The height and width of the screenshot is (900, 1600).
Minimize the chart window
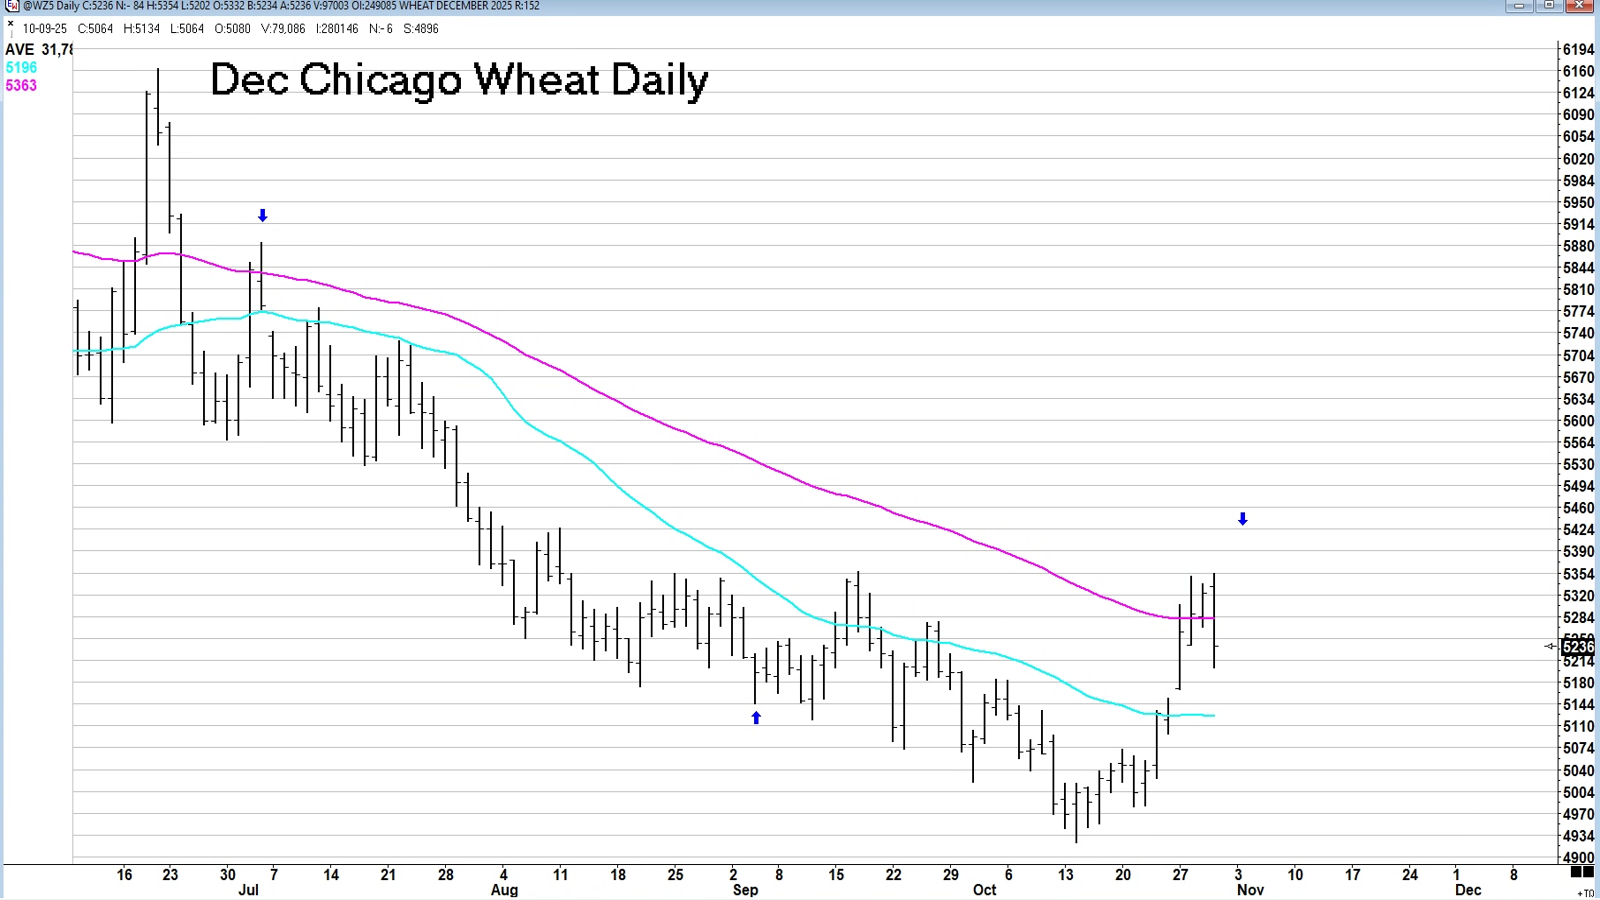[x=1519, y=6]
